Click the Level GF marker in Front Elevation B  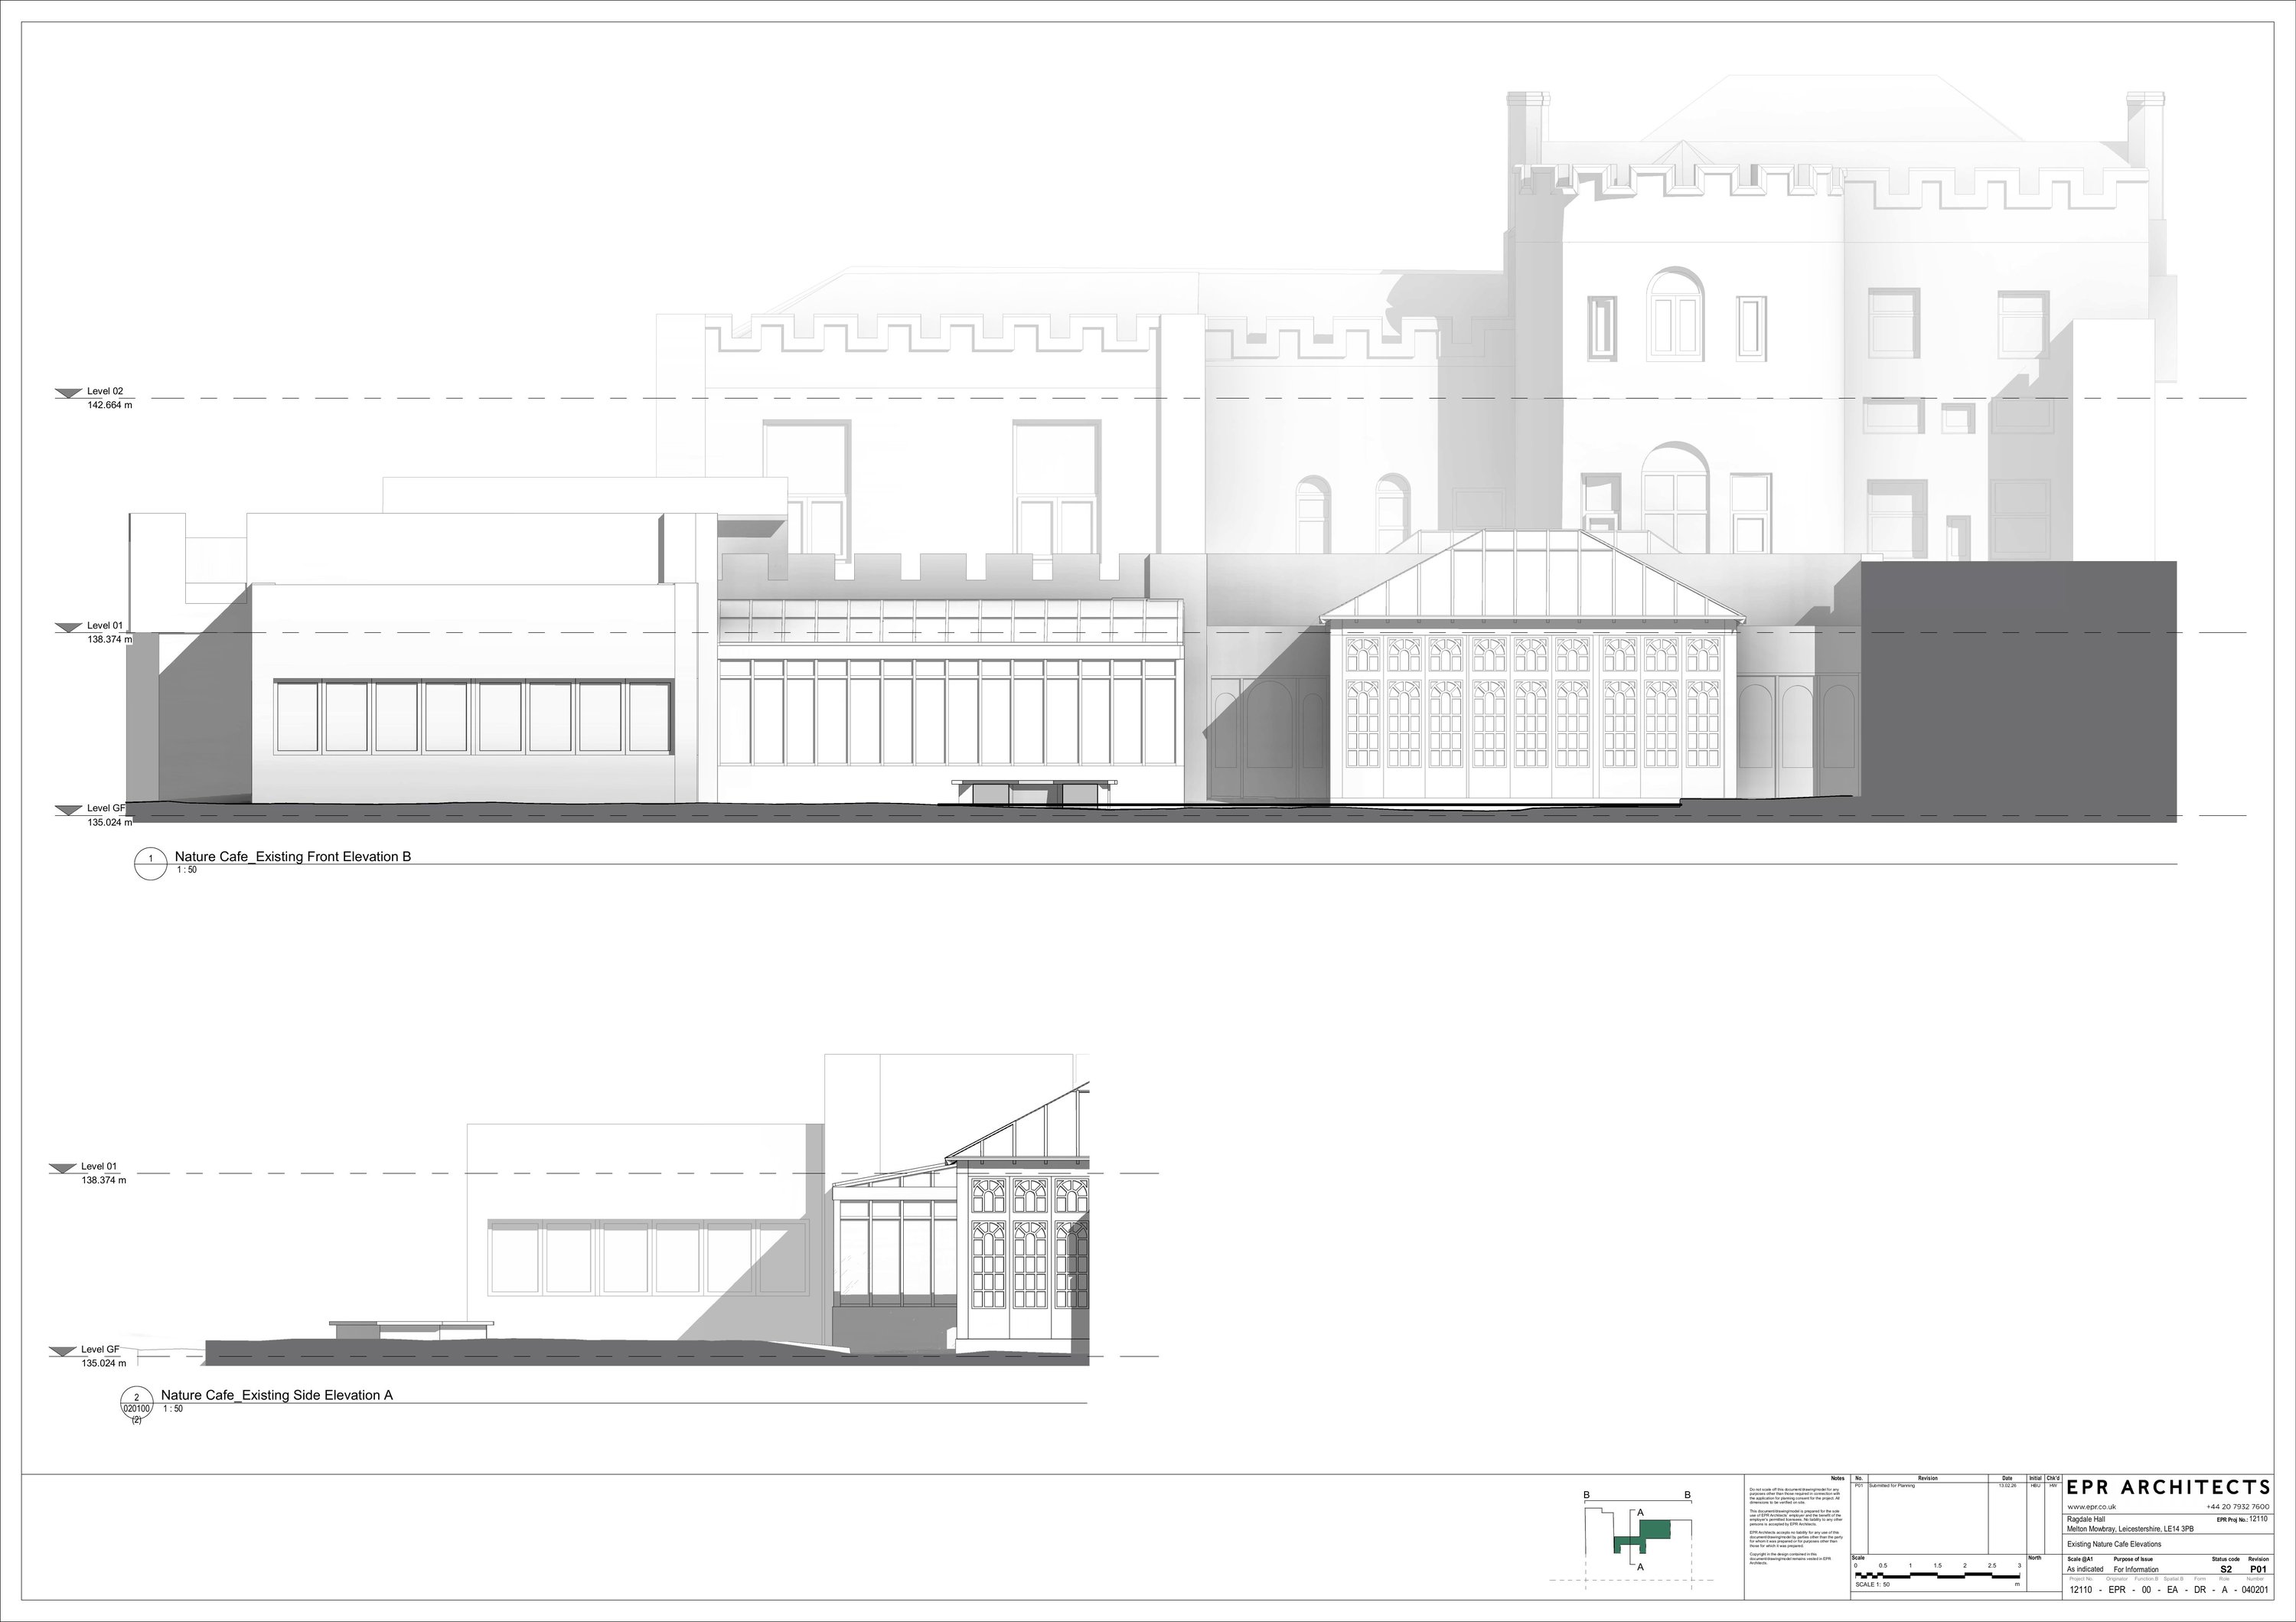click(69, 810)
